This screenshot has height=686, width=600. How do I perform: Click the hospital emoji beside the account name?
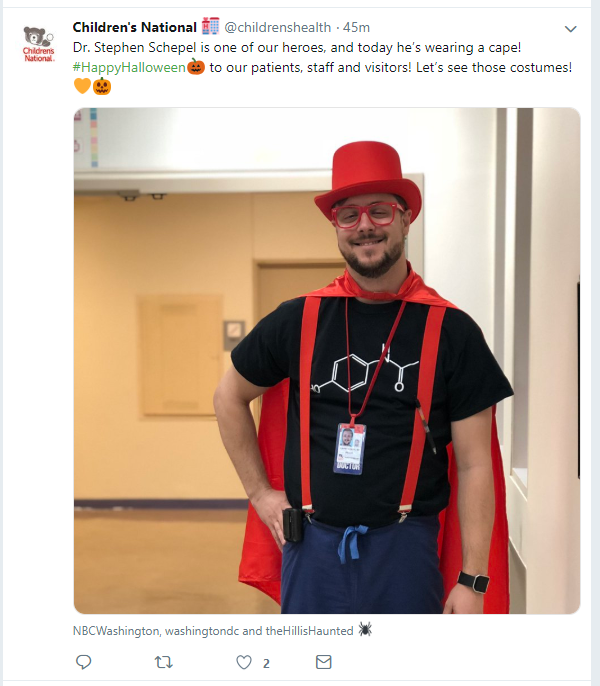[x=210, y=26]
